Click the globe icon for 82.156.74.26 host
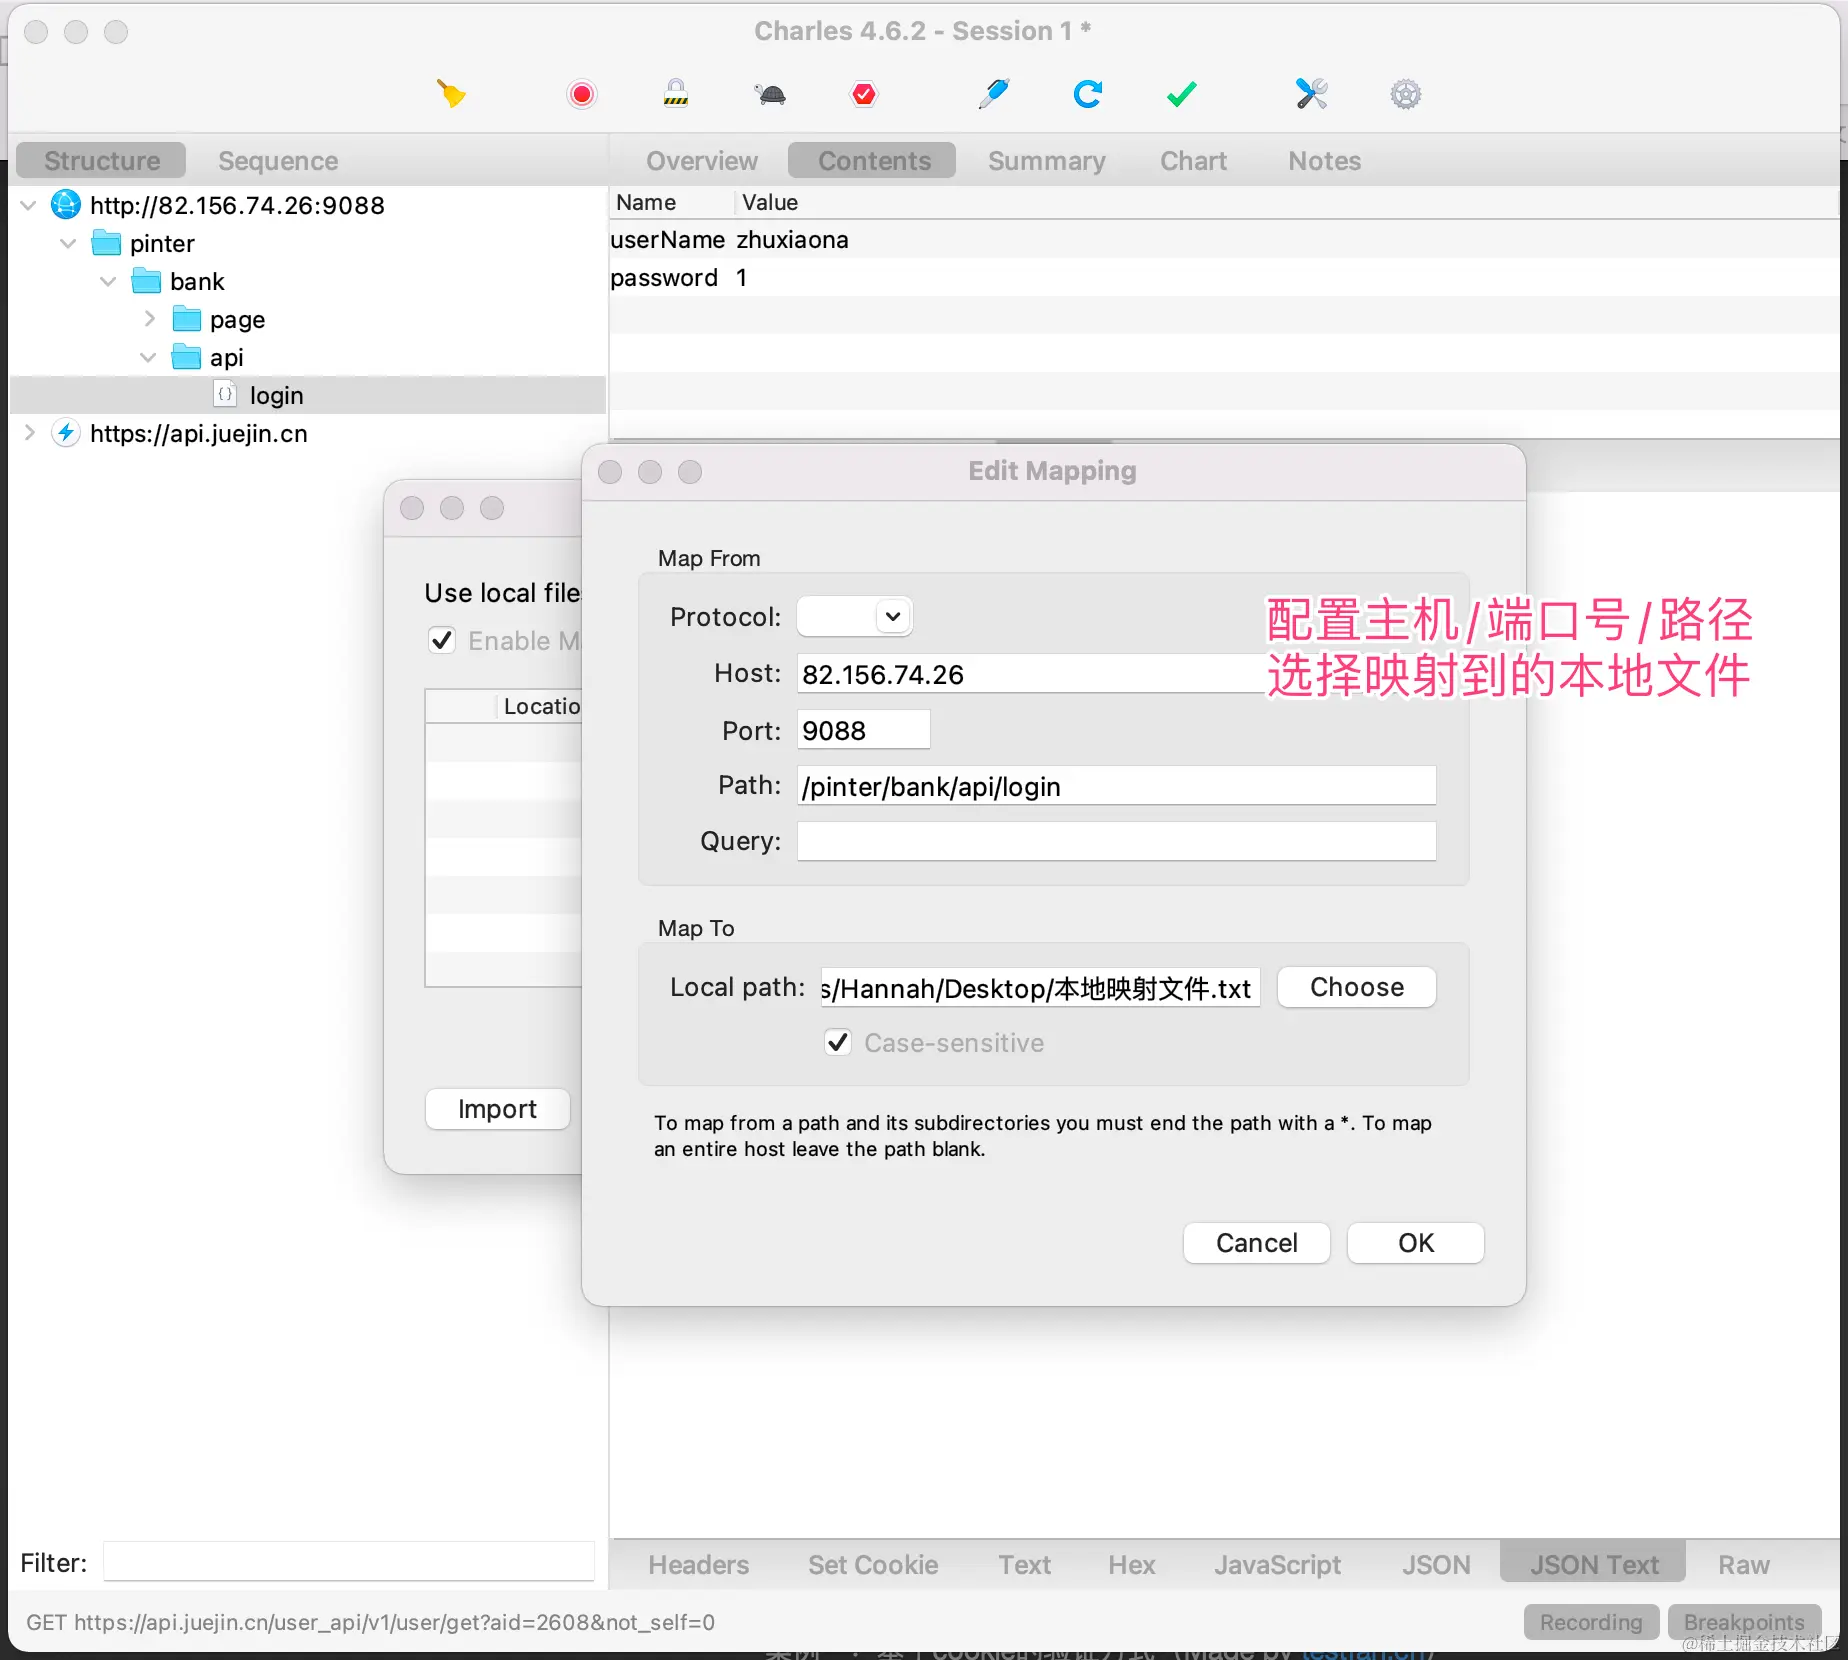This screenshot has width=1848, height=1660. coord(66,205)
